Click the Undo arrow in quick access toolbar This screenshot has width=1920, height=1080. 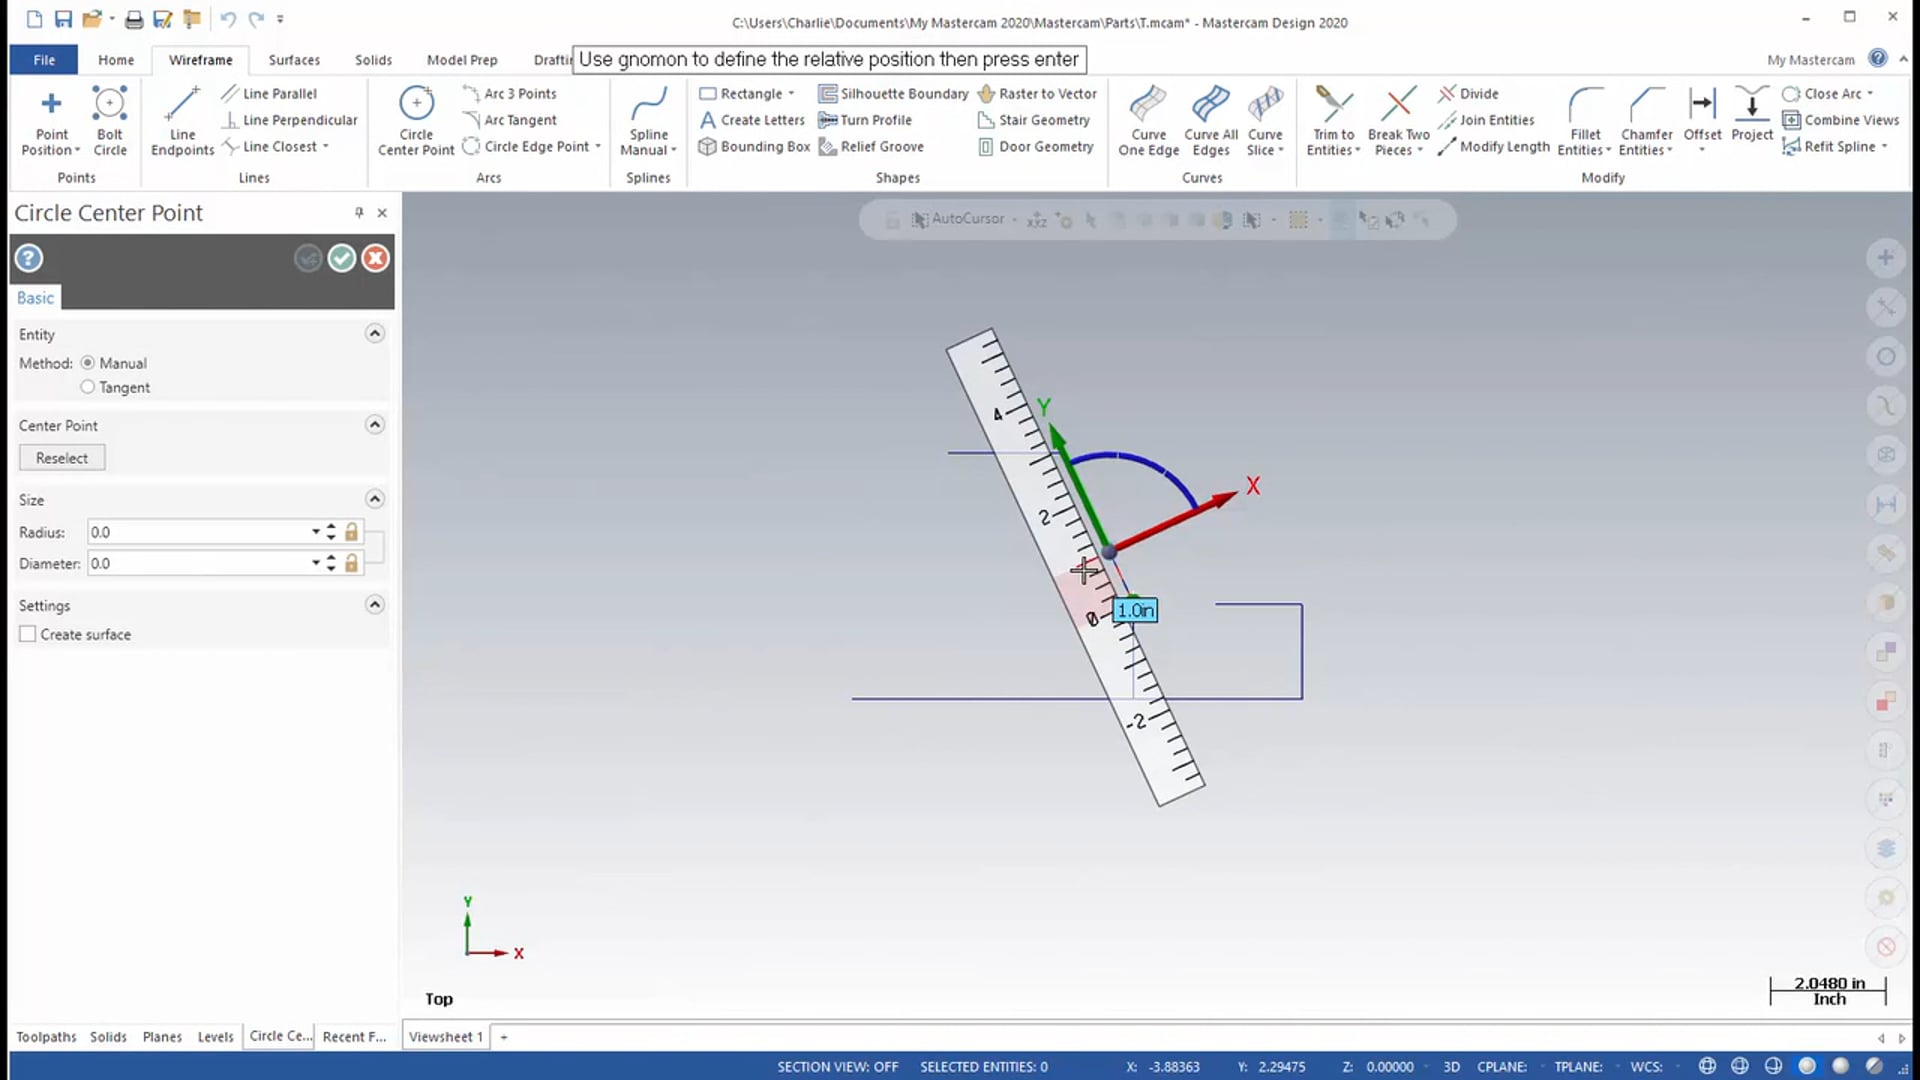point(227,19)
